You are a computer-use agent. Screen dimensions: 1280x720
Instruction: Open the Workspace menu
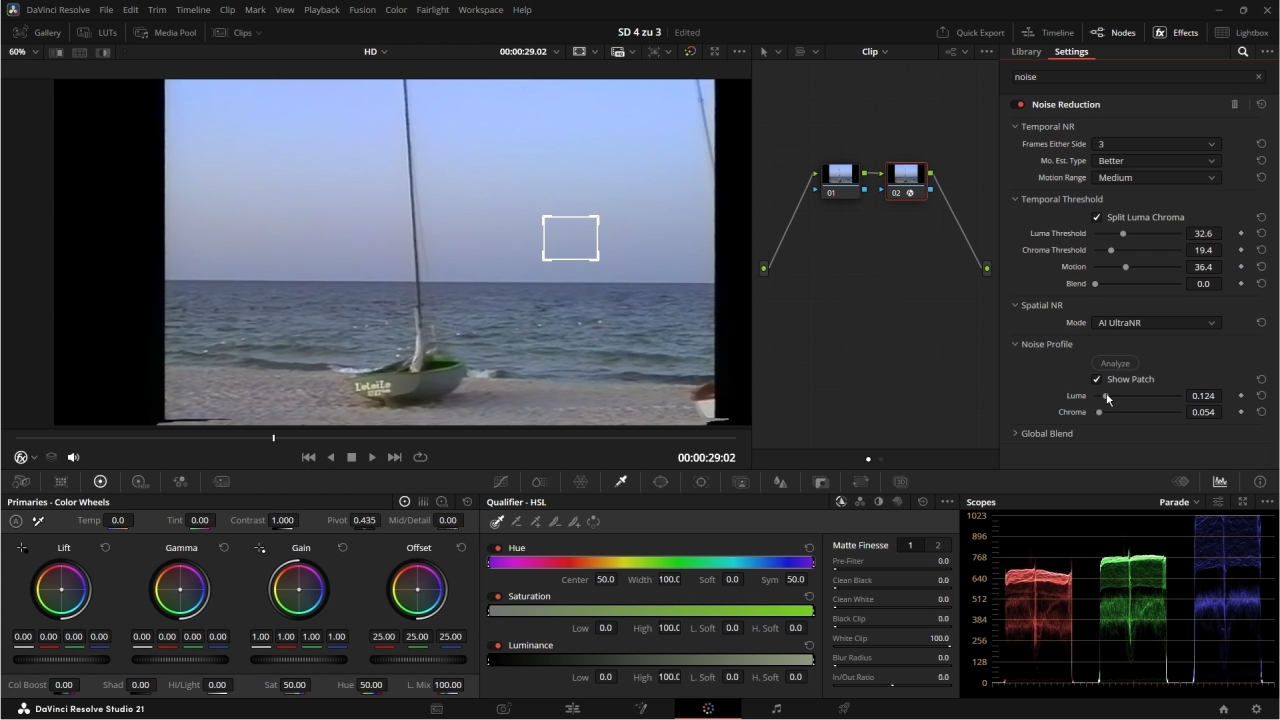480,10
